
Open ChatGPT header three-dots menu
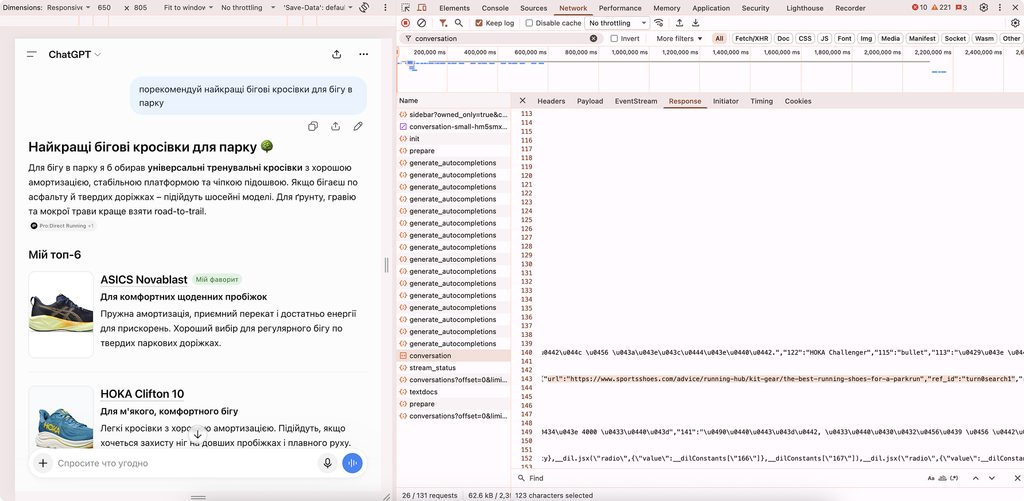point(364,54)
